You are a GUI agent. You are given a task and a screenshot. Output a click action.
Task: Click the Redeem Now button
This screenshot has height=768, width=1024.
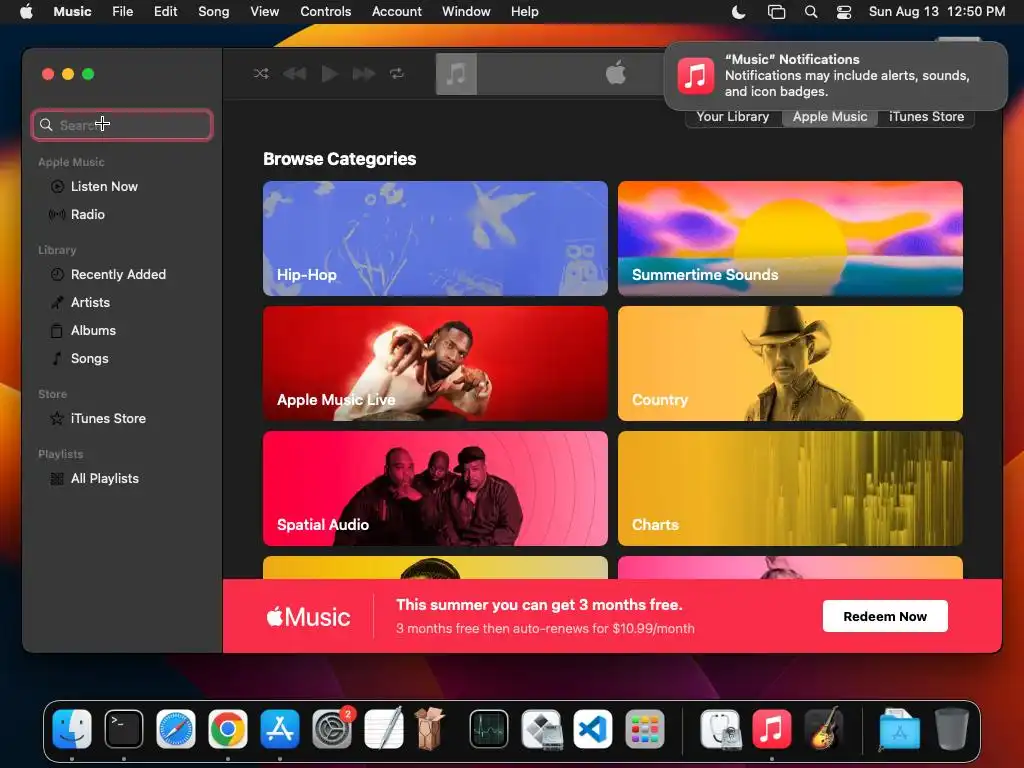coord(885,616)
